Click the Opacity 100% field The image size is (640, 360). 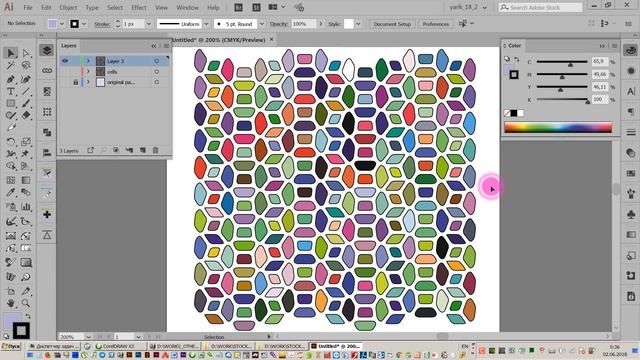pyautogui.click(x=303, y=24)
